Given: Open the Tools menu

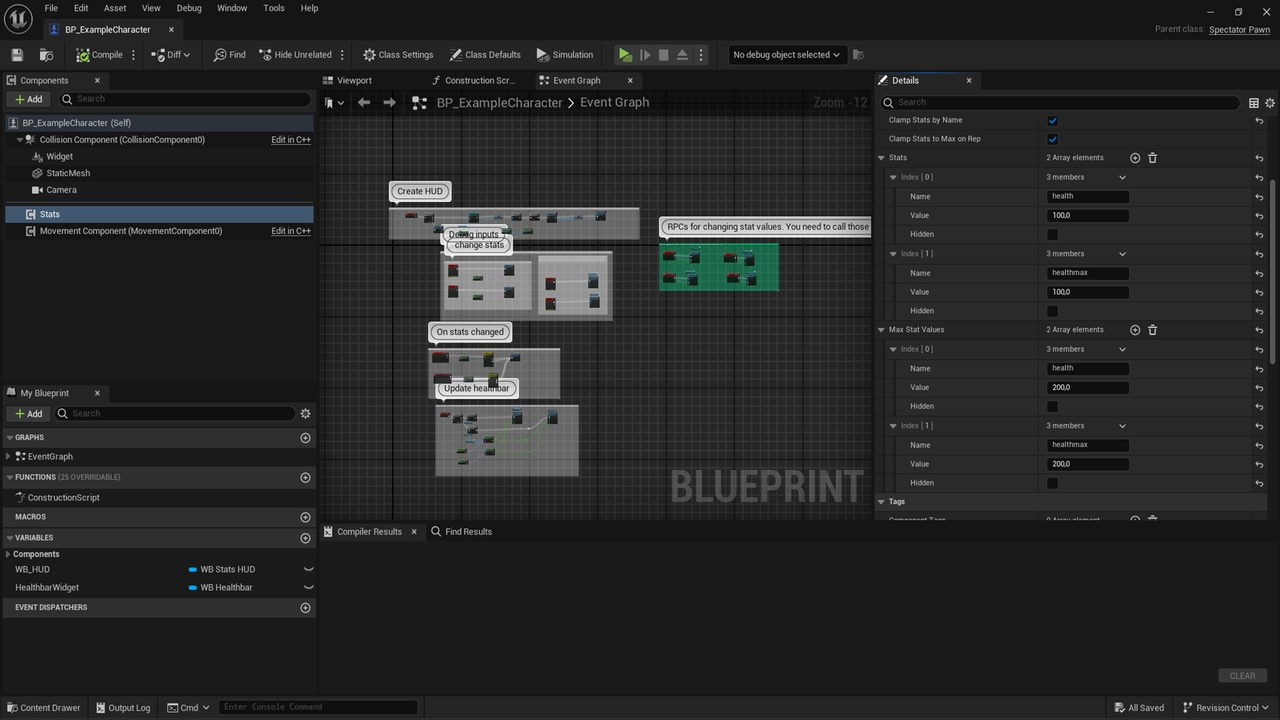Looking at the screenshot, I should [274, 8].
